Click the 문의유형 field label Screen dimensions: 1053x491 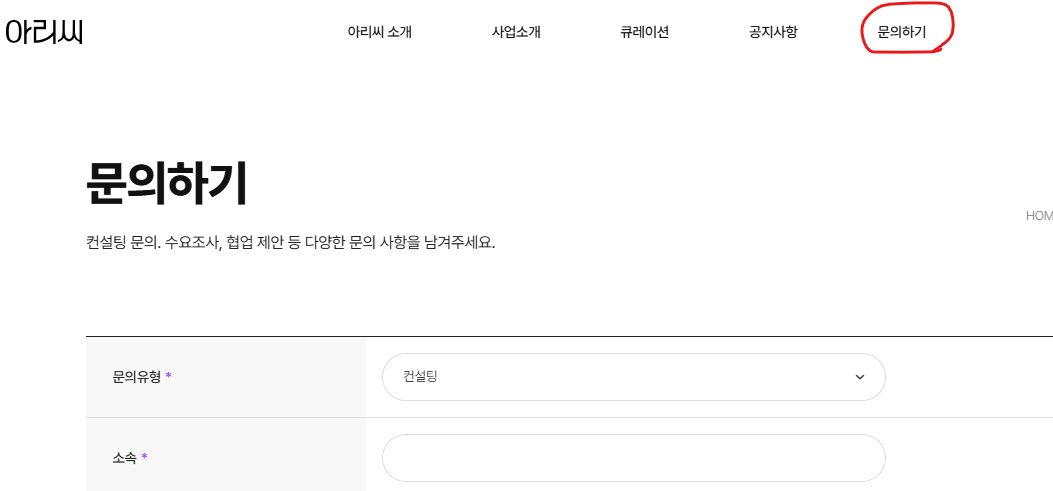click(x=137, y=377)
